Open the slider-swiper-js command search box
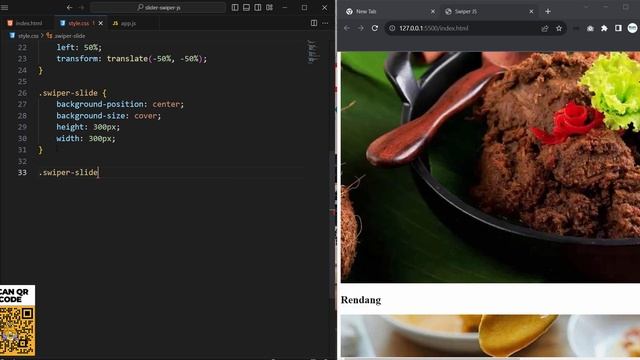640x360 pixels. click(x=158, y=7)
